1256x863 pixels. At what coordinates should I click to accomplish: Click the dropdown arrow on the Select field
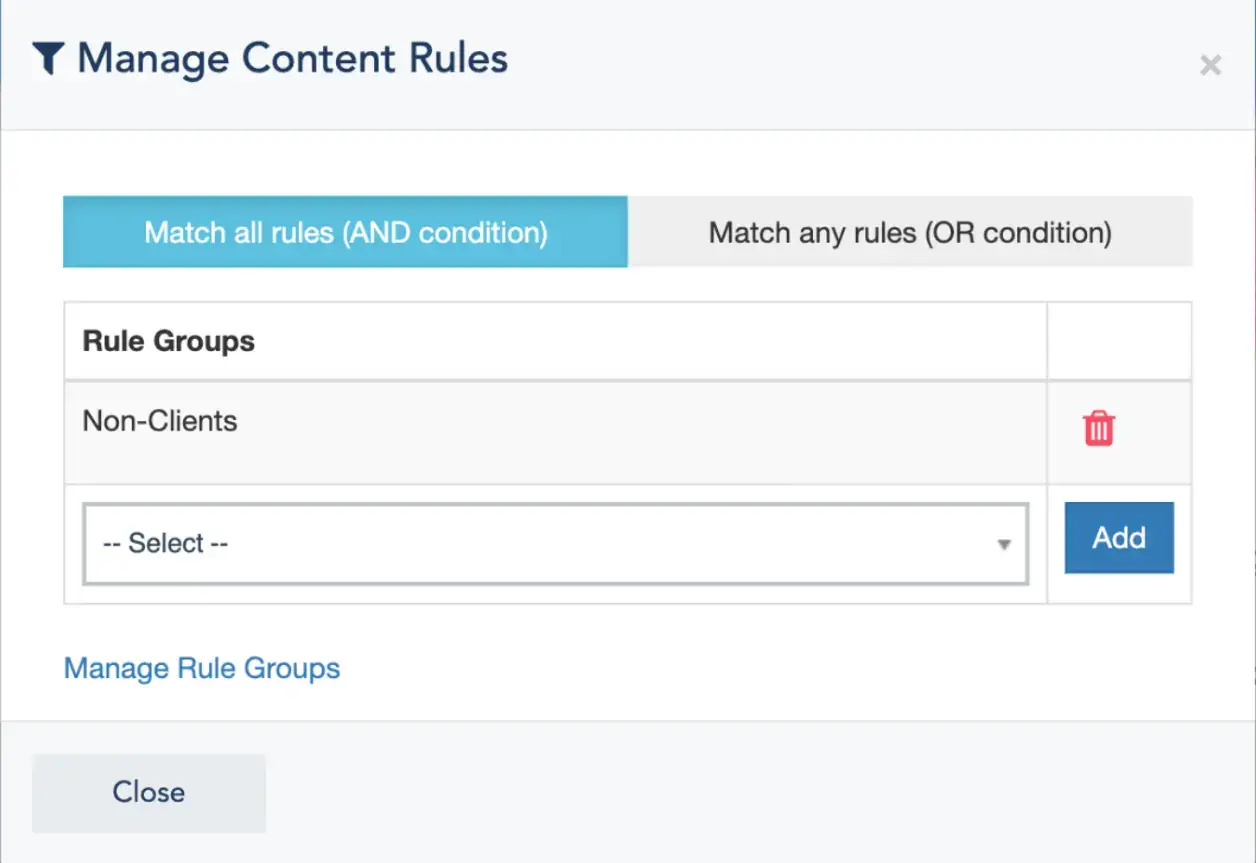pos(1003,543)
